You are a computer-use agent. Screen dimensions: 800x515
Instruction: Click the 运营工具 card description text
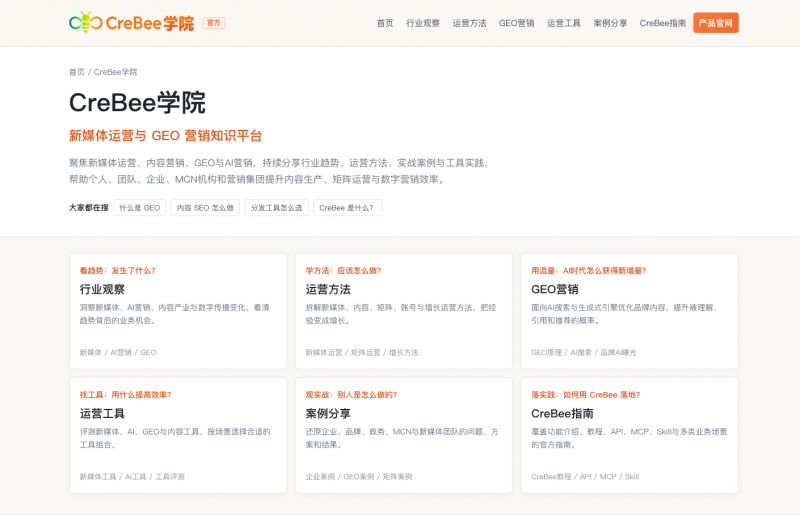[x=175, y=438]
